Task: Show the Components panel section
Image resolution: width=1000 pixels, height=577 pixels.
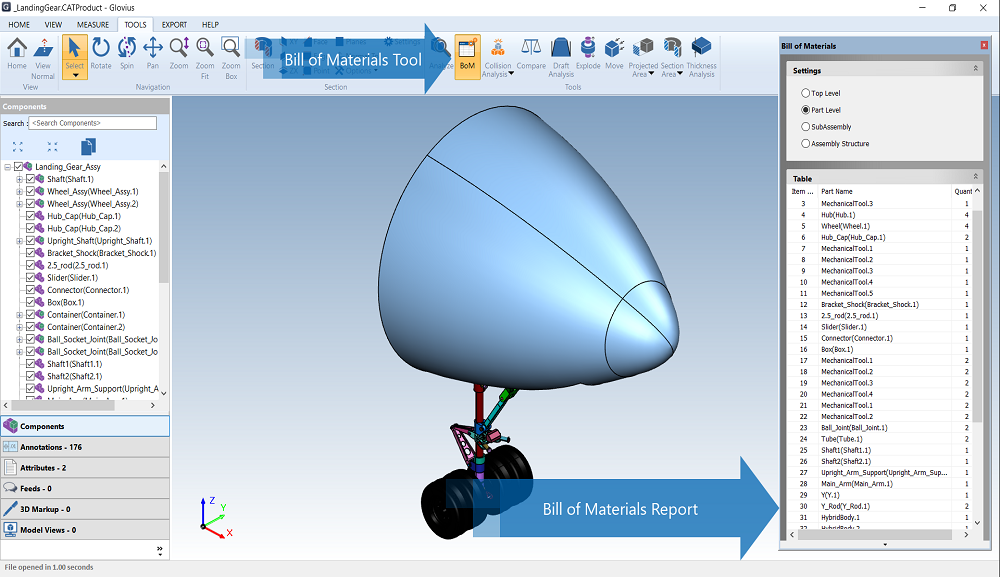Action: (85, 426)
